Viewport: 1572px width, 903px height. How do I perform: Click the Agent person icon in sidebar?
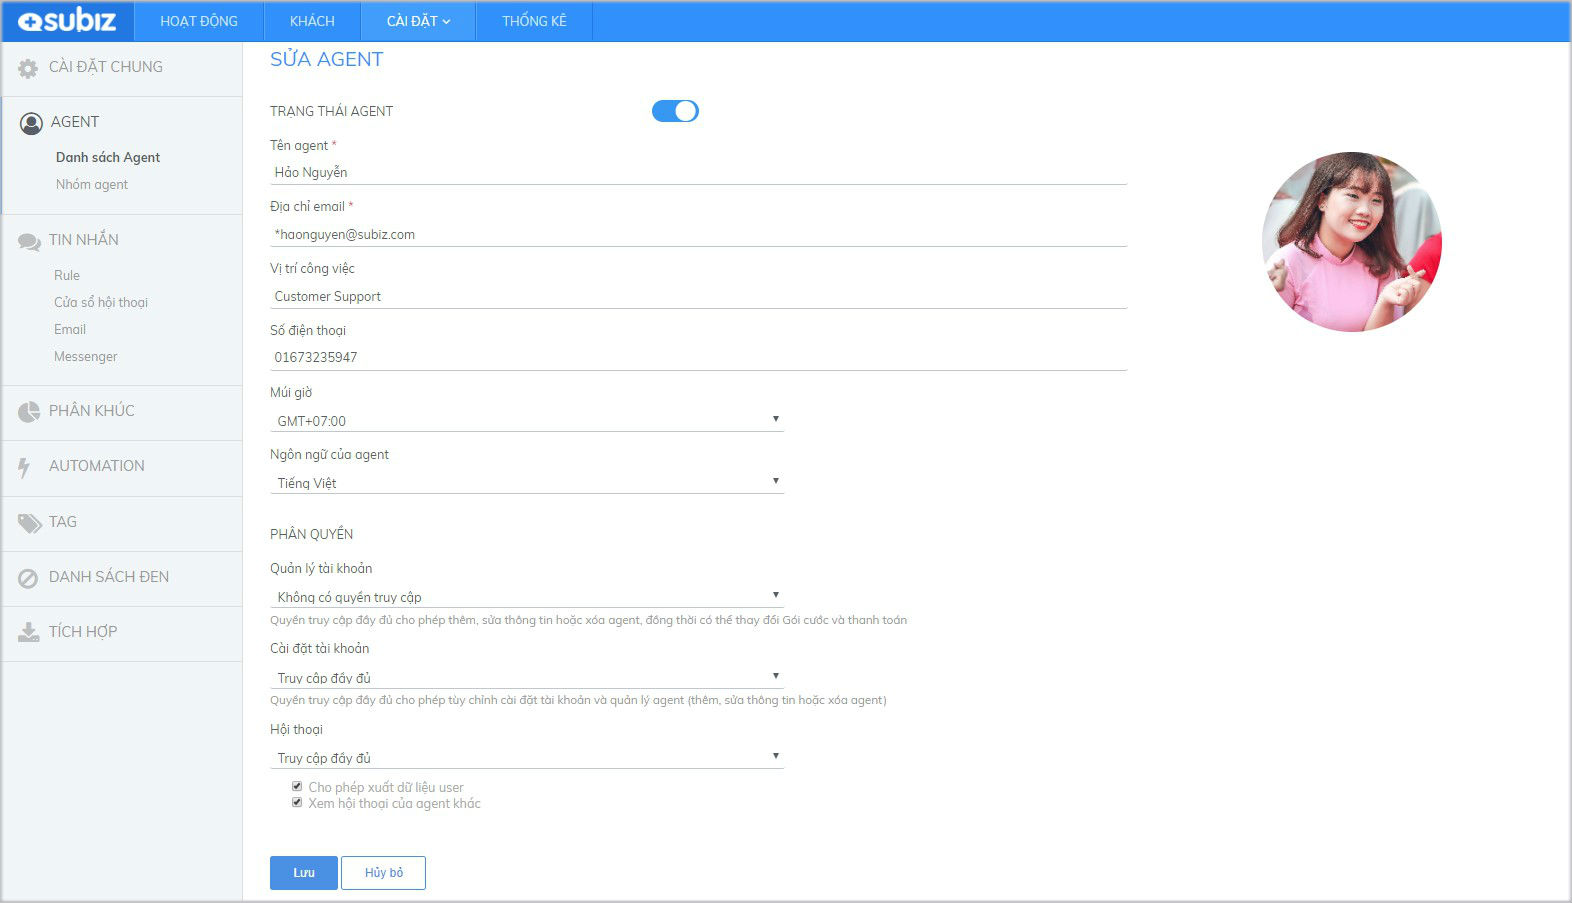[31, 123]
